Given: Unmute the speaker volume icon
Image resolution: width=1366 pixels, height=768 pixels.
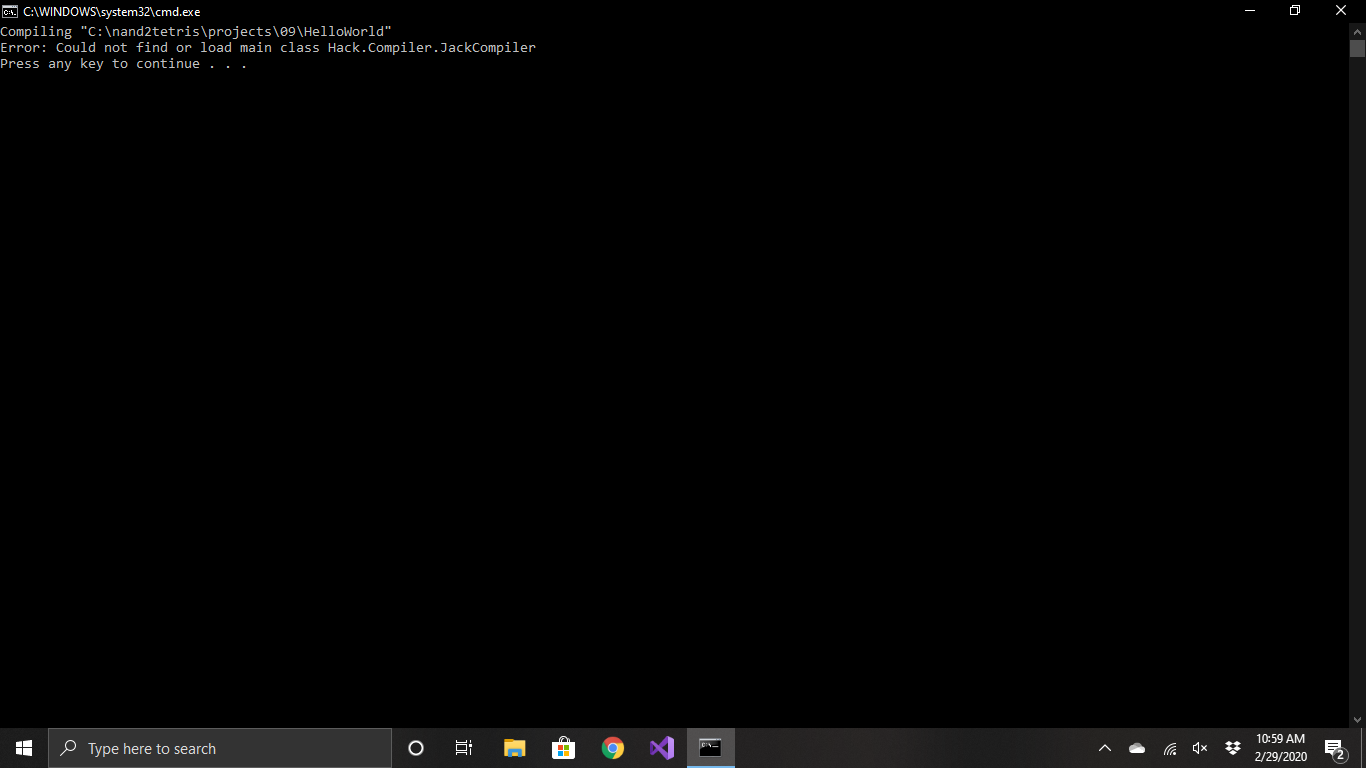Looking at the screenshot, I should coord(1200,748).
